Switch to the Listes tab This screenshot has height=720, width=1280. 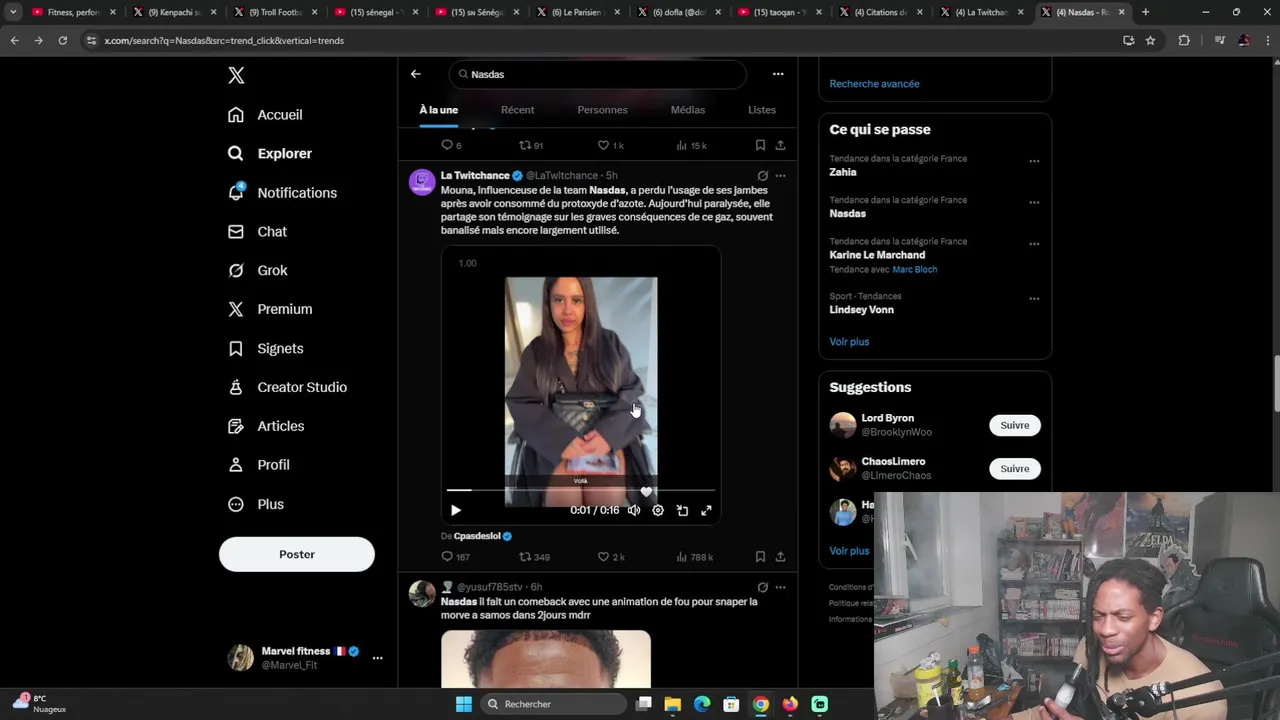(762, 110)
